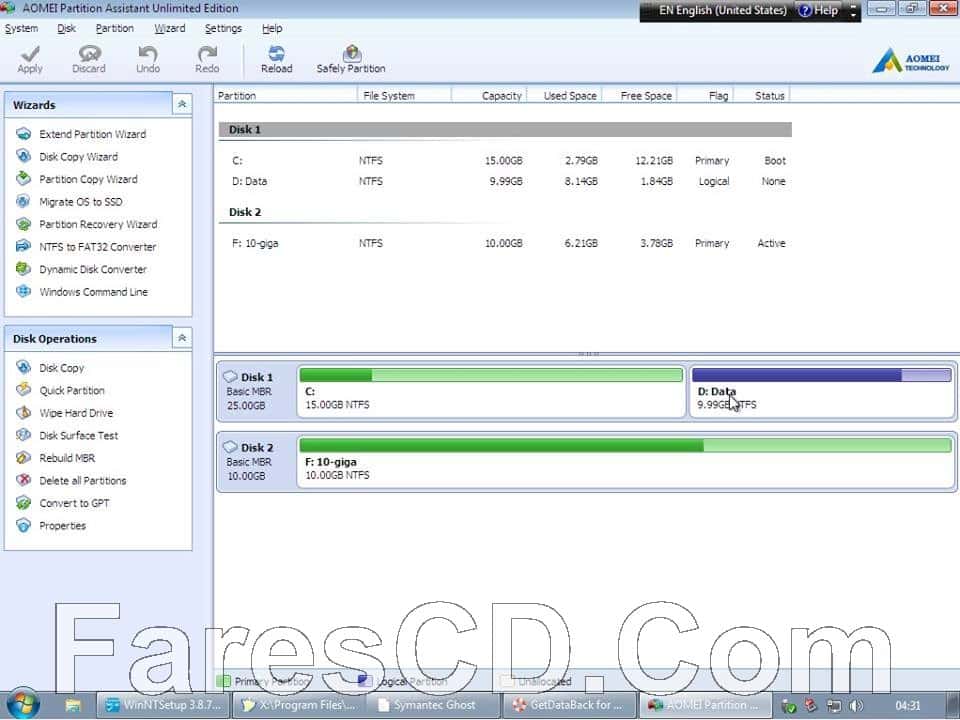This screenshot has width=960, height=720.
Task: Select C: partition usage bar on Disk 1
Action: (x=491, y=375)
